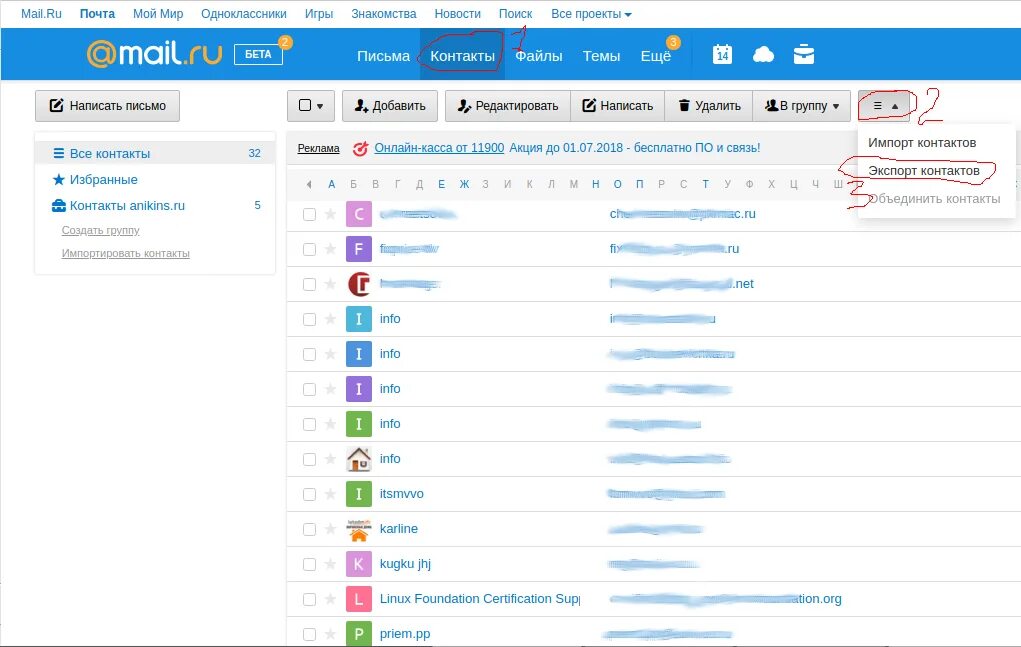Star the kugku jhj contact
Viewport: 1021px width, 647px height.
pyautogui.click(x=330, y=564)
